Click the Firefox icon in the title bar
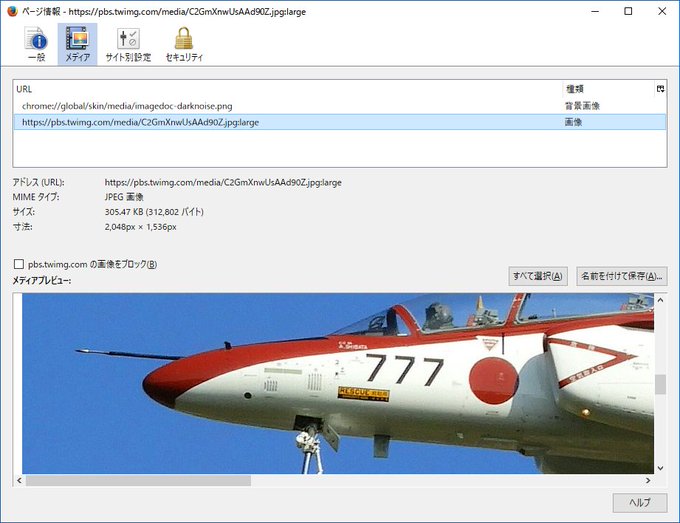 12,11
